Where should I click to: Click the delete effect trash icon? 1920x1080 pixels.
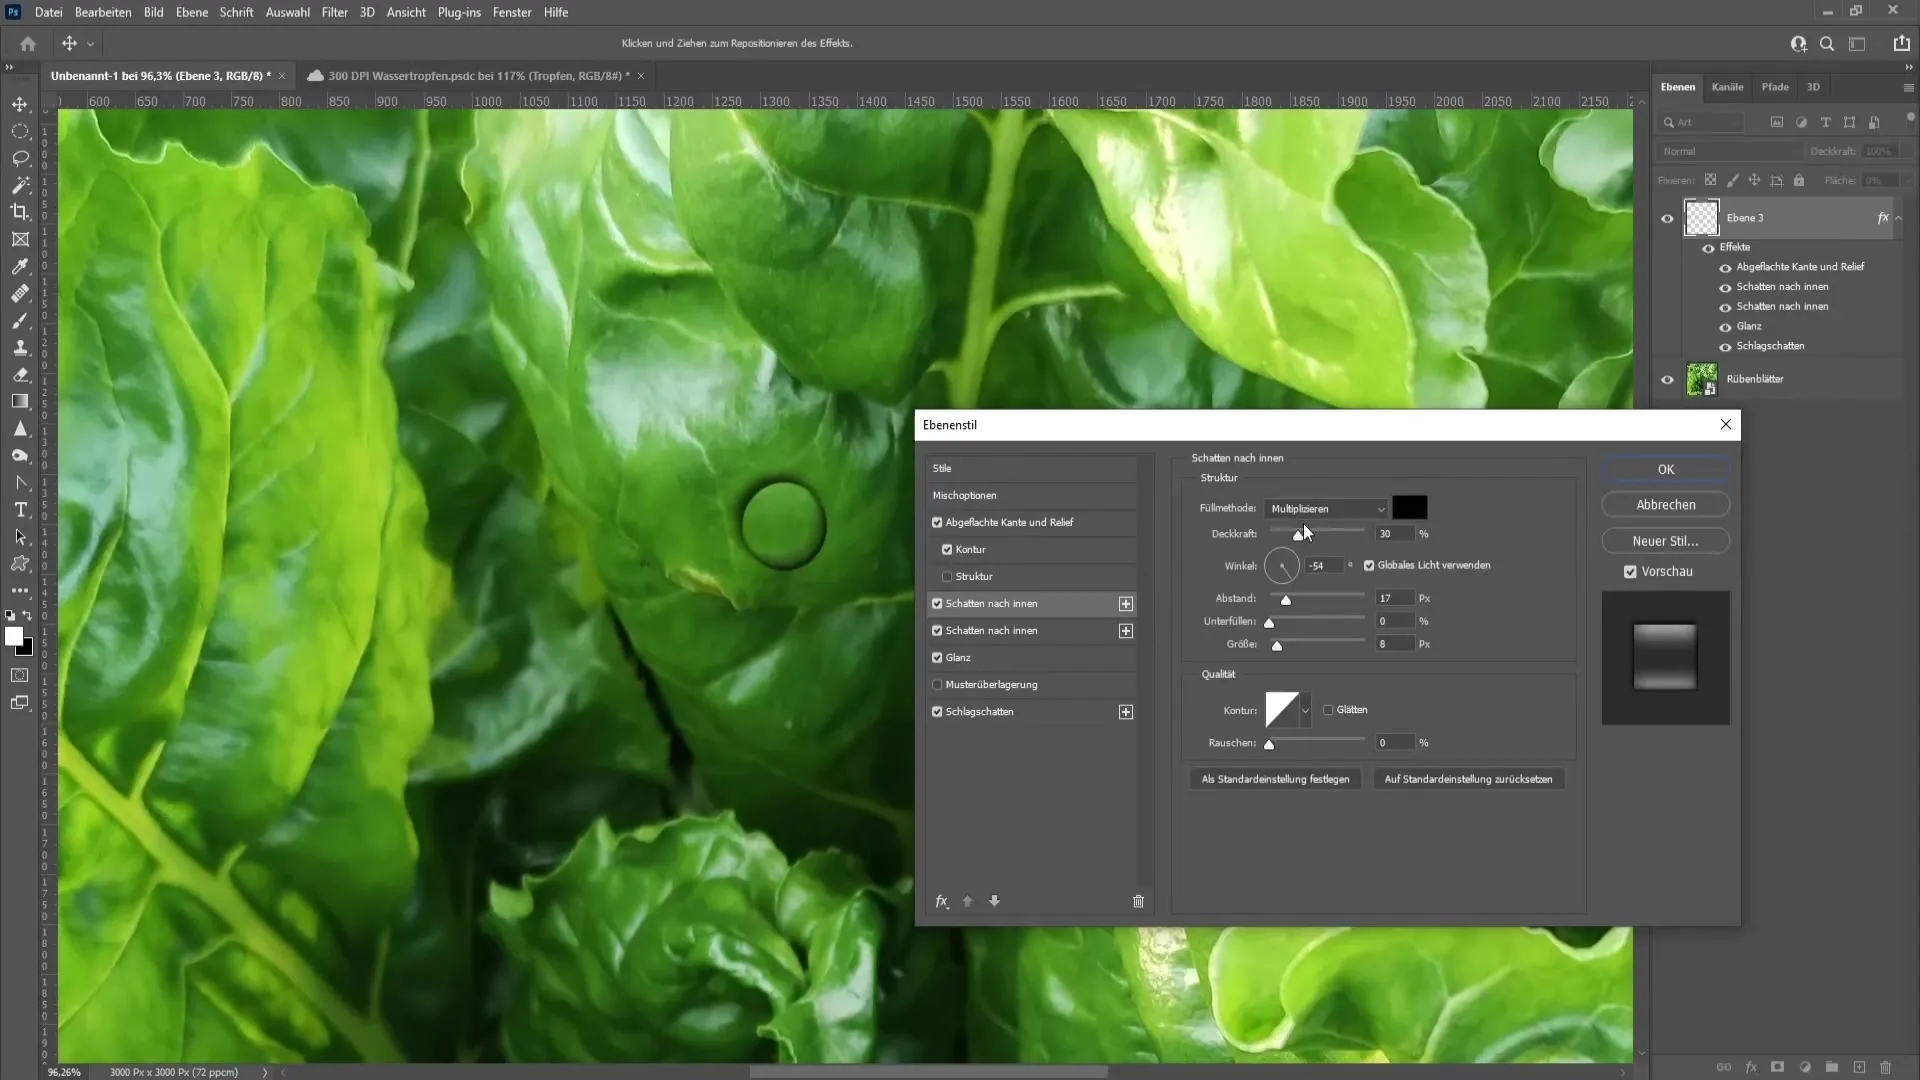click(1138, 901)
